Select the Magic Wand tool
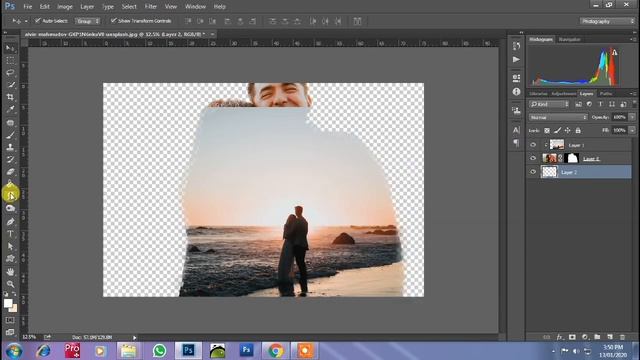 (x=10, y=85)
